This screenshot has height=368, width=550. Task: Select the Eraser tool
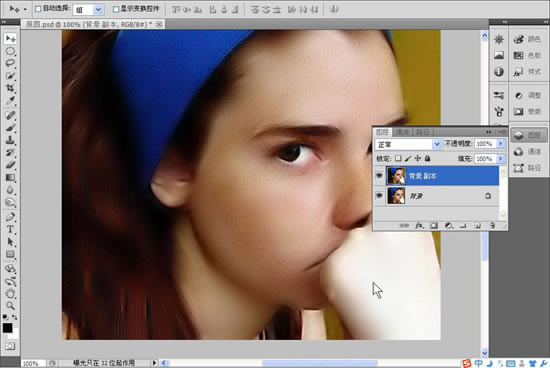click(10, 165)
